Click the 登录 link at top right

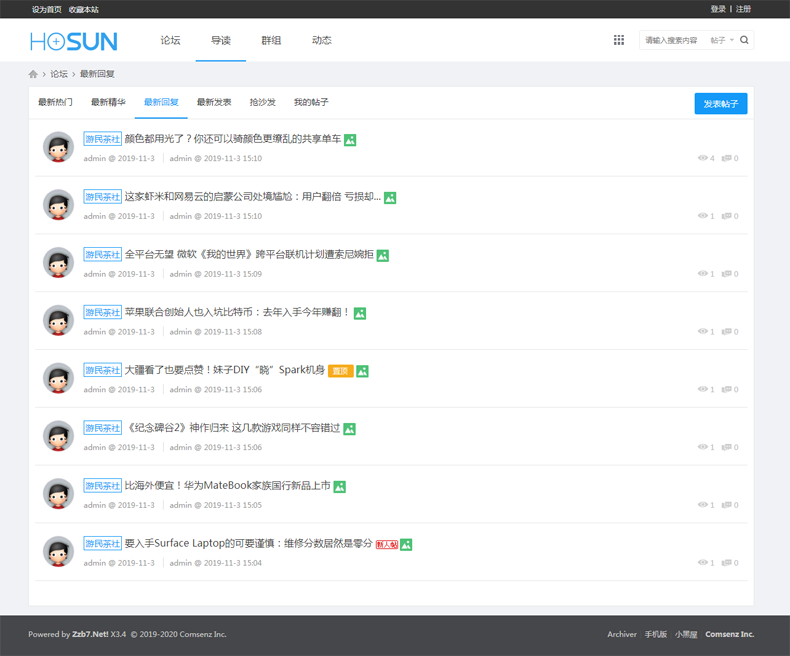click(x=718, y=9)
